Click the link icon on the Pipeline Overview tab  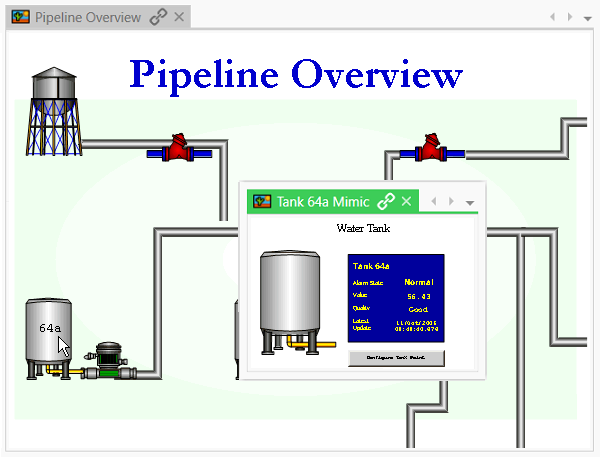click(x=158, y=17)
